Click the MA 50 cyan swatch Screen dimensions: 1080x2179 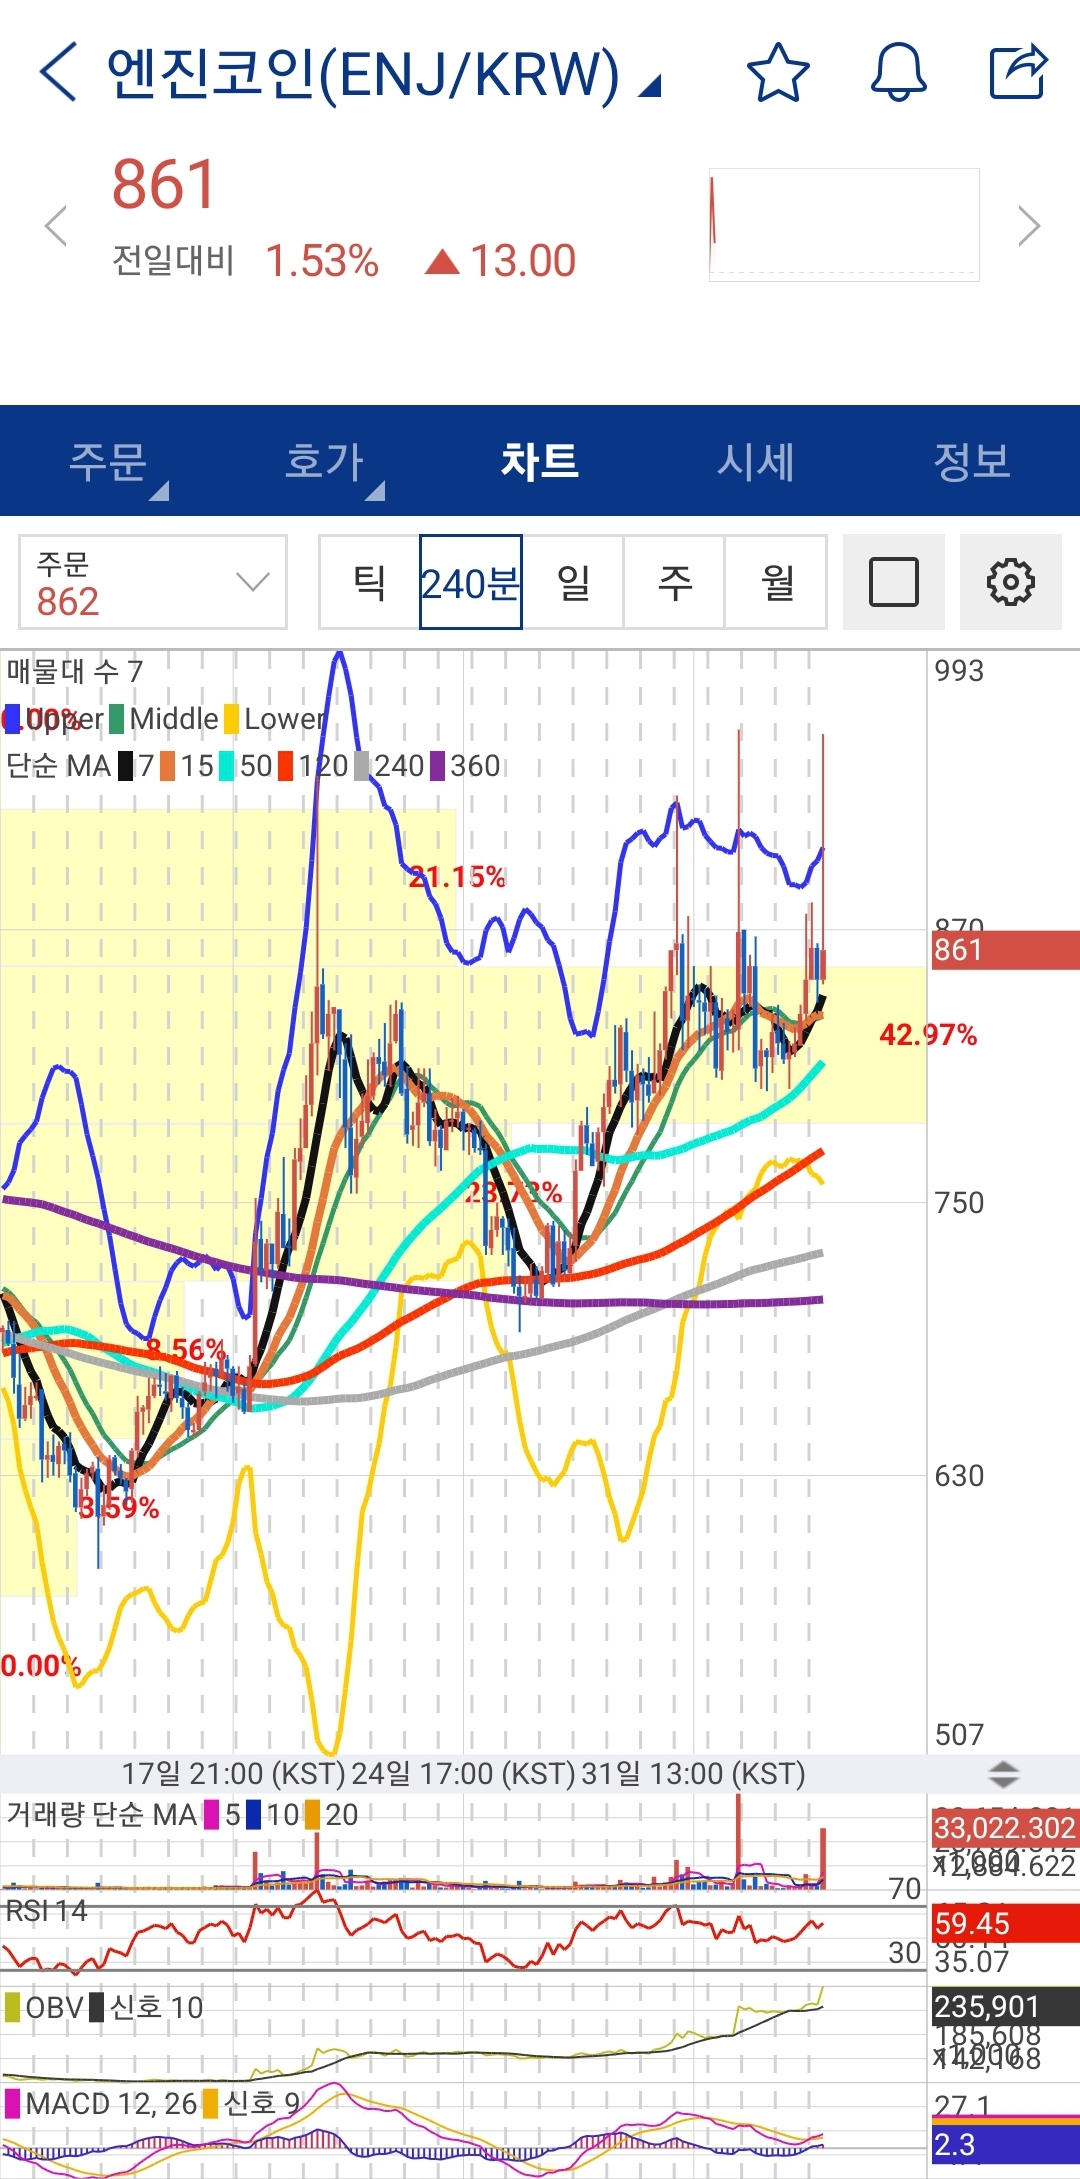point(227,767)
